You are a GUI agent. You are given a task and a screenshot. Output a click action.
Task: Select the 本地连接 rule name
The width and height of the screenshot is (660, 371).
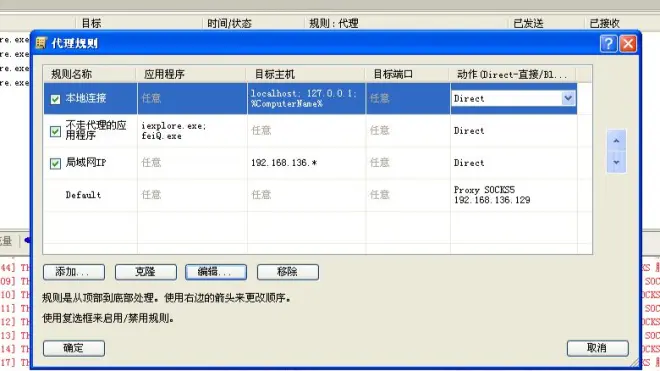(x=86, y=98)
